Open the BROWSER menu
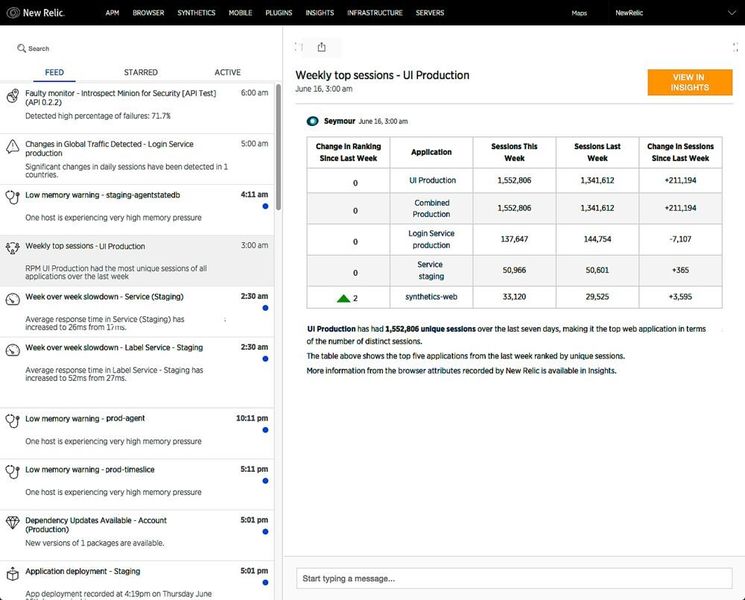This screenshot has height=600, width=745. point(148,13)
